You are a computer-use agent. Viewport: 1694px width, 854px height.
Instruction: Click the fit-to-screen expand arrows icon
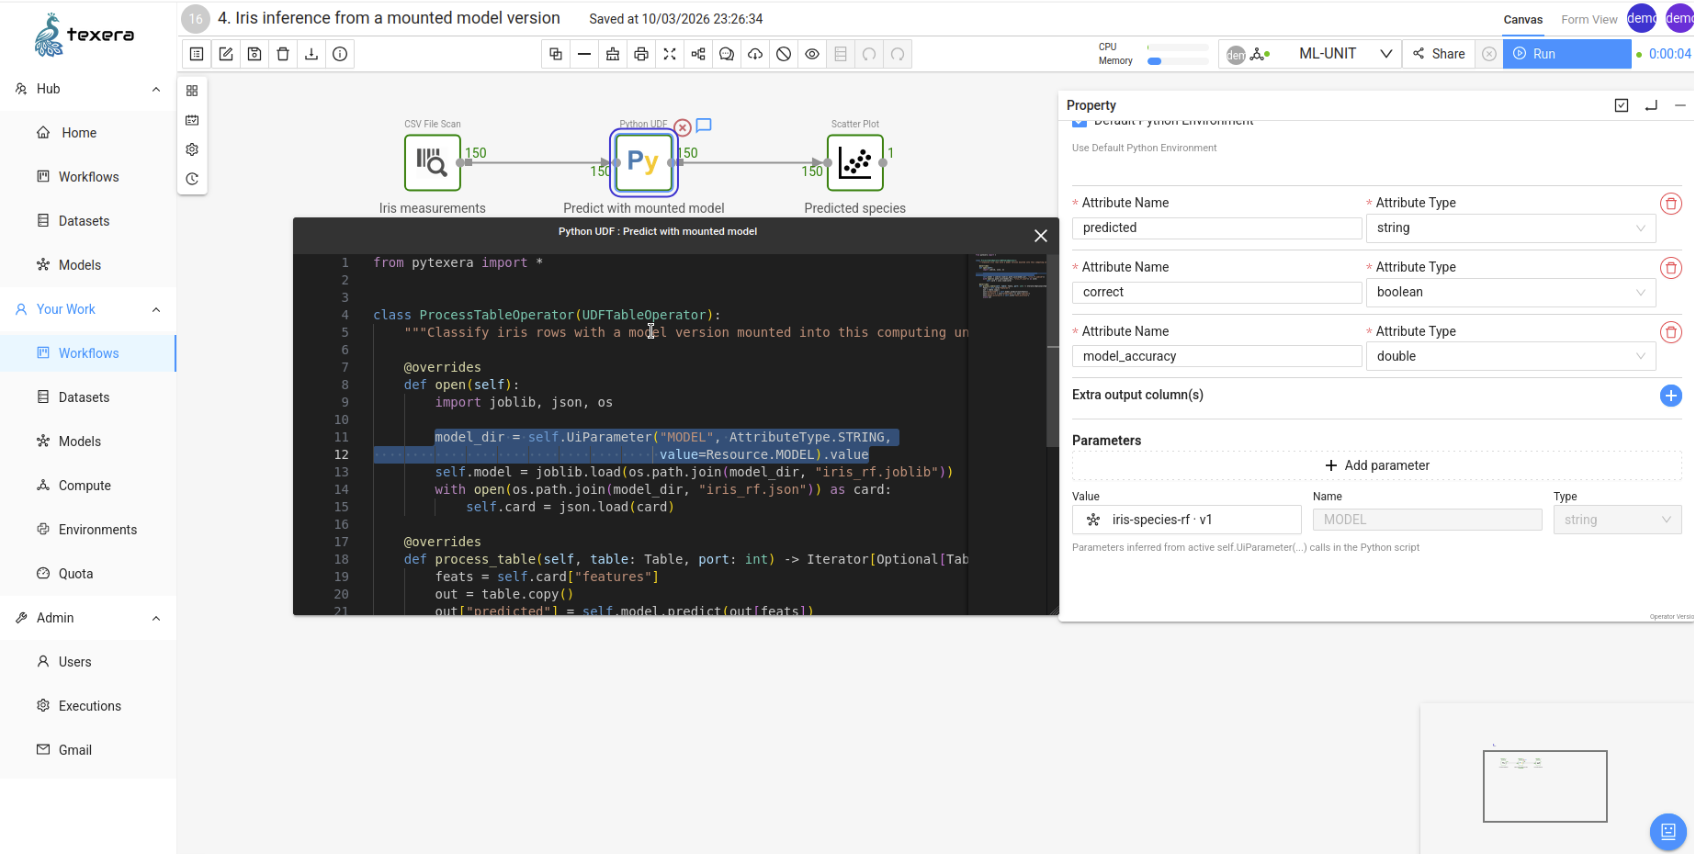(670, 54)
